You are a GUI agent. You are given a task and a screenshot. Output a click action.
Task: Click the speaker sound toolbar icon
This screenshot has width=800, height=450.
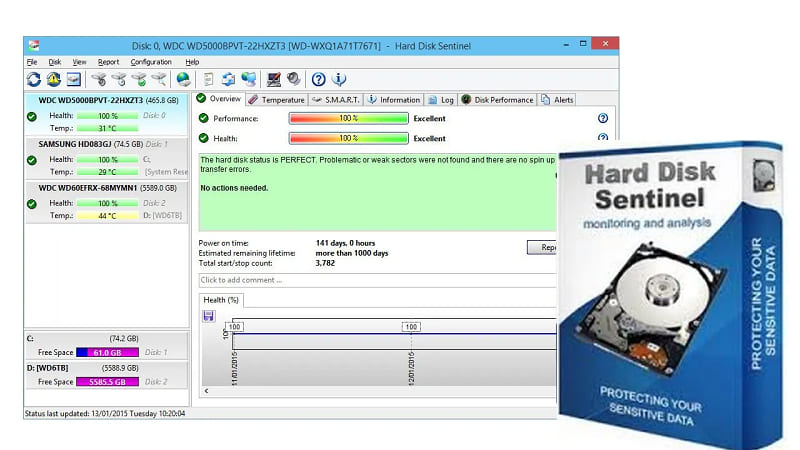coord(293,79)
